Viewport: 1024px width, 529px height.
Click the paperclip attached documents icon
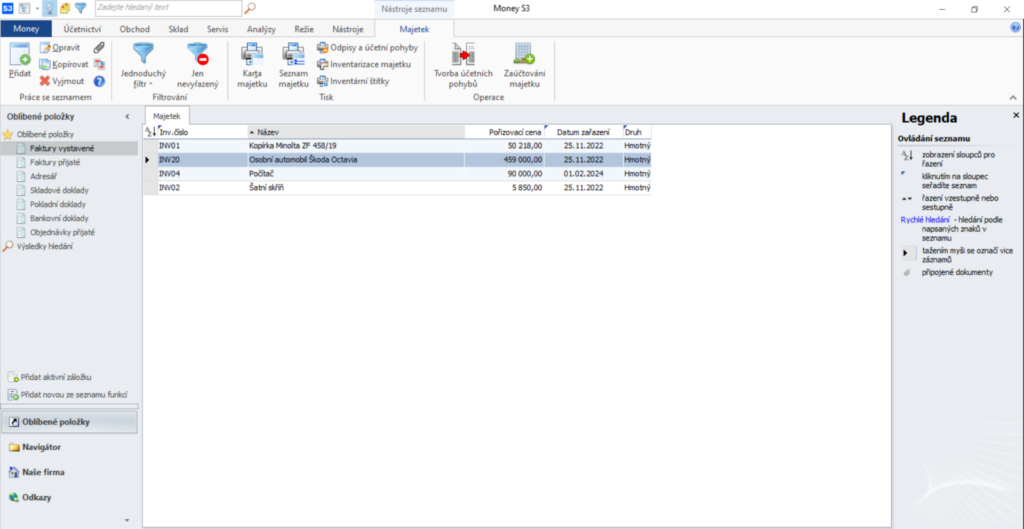99,47
